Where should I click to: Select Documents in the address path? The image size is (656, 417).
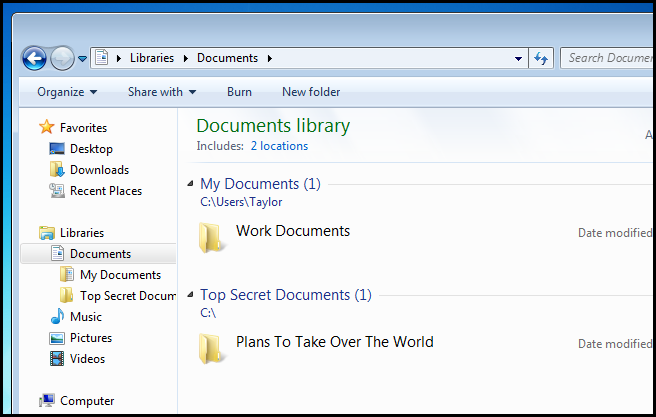[227, 58]
